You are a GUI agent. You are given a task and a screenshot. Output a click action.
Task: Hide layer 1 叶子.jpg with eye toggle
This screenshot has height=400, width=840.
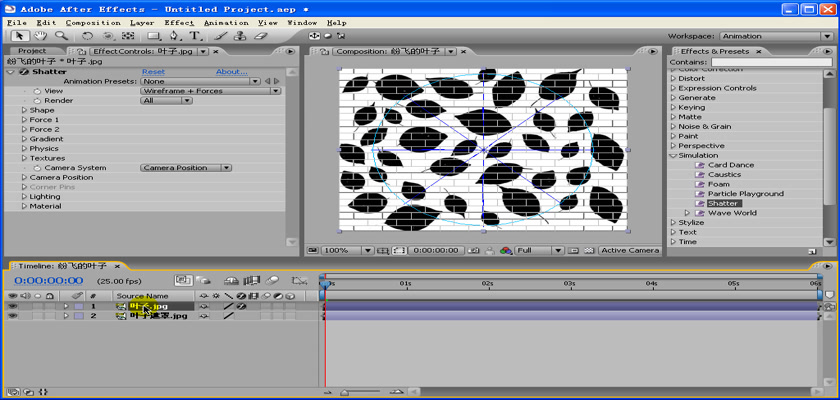click(x=12, y=306)
